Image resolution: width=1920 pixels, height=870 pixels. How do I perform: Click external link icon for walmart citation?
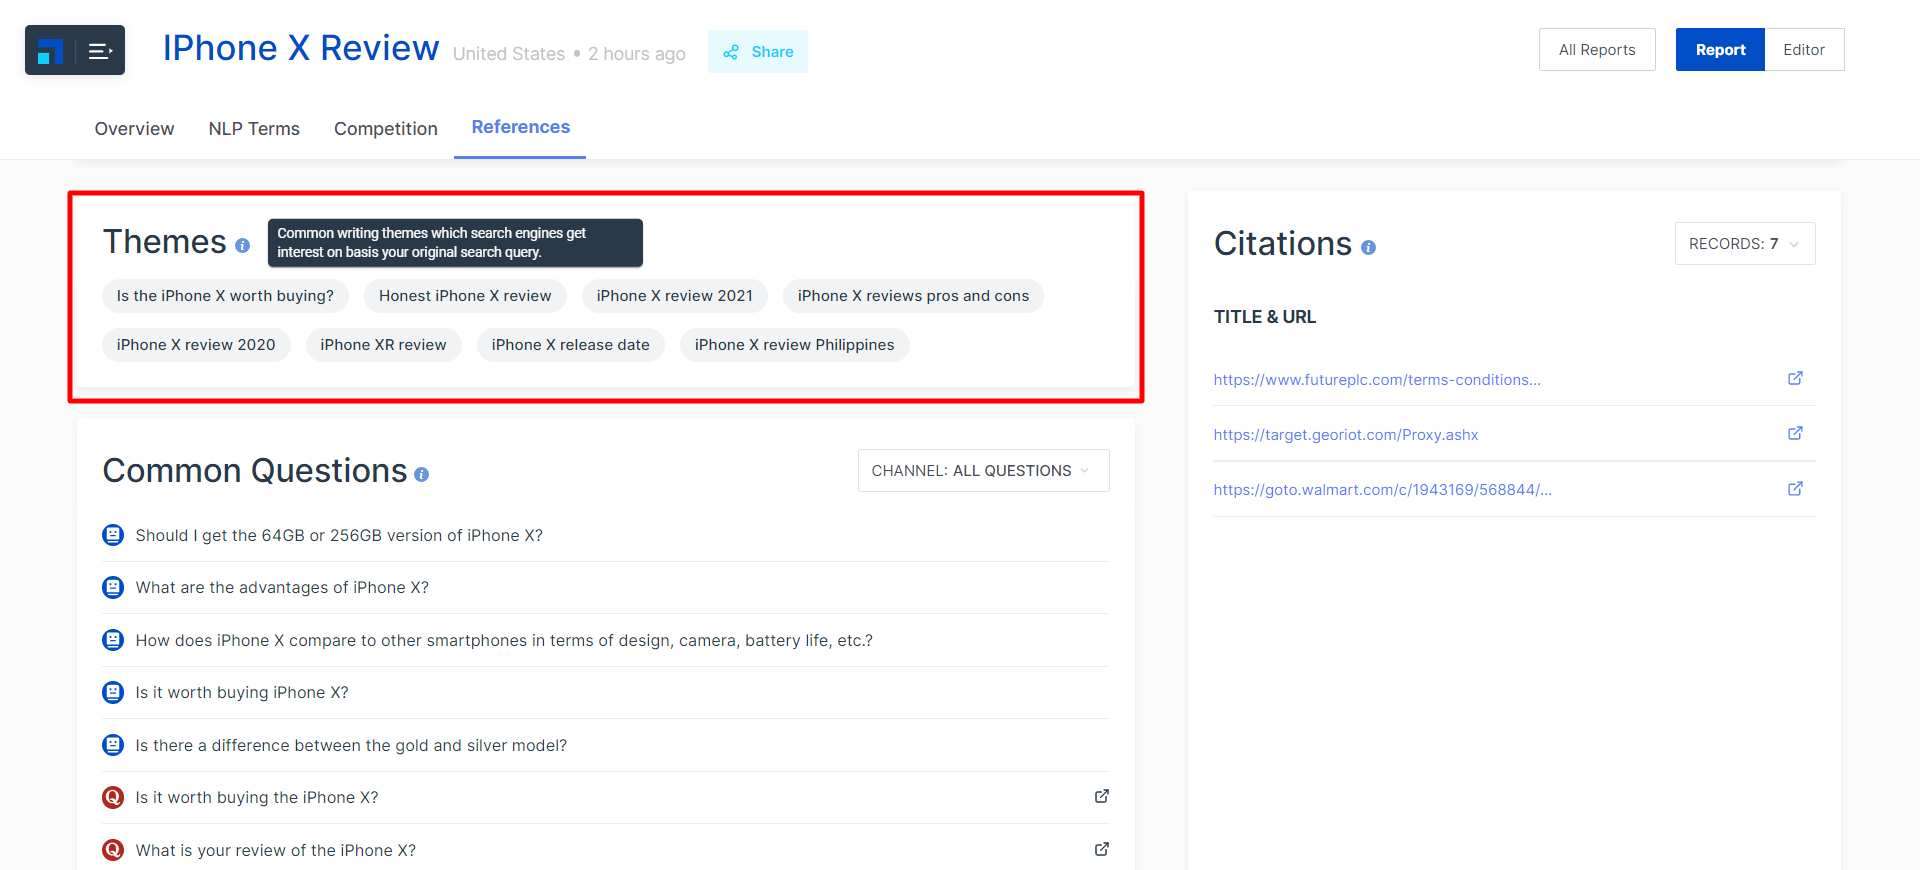click(1795, 488)
